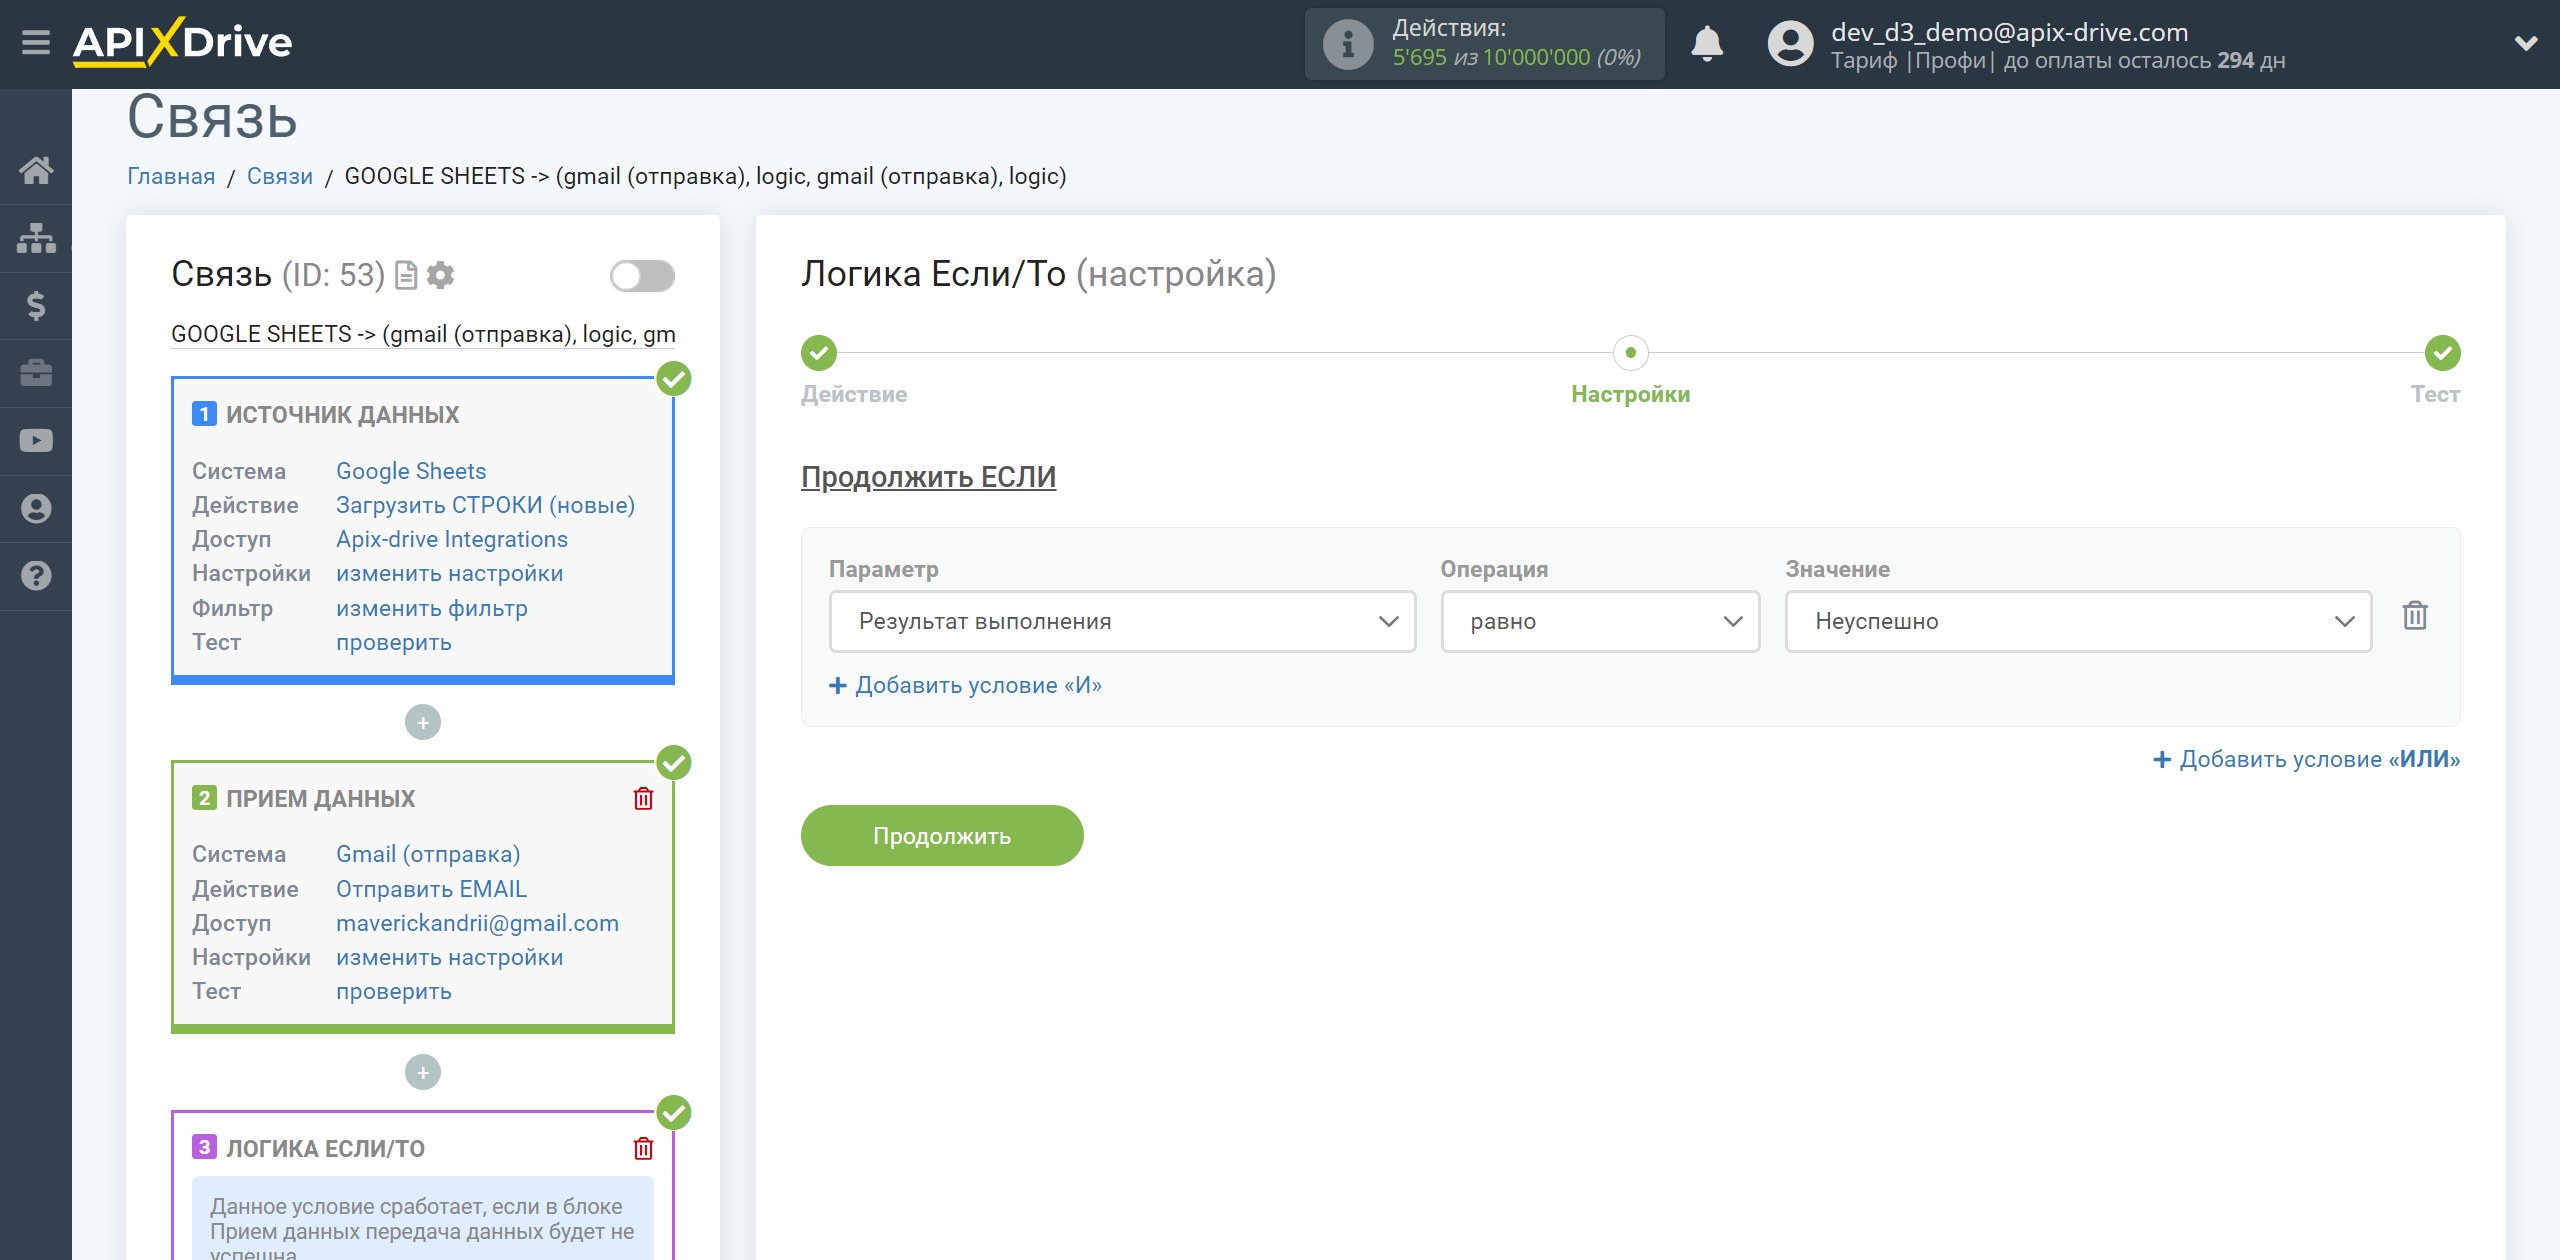Click the user avatar icon

coord(1790,44)
